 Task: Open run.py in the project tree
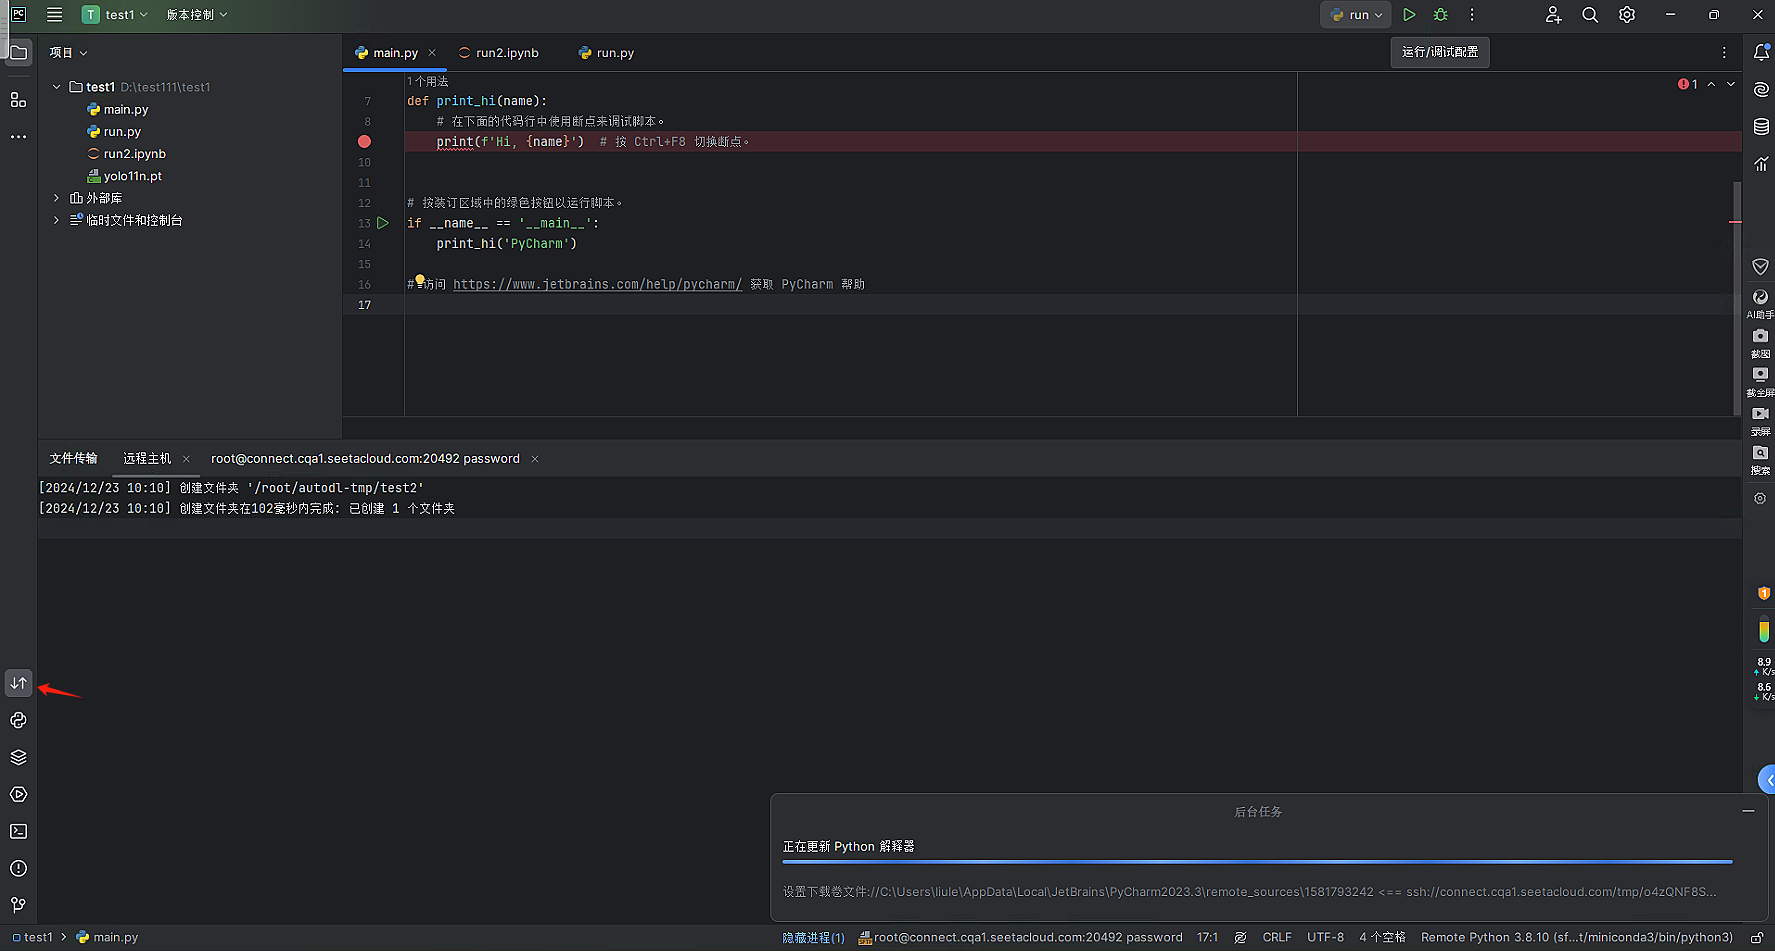[114, 132]
